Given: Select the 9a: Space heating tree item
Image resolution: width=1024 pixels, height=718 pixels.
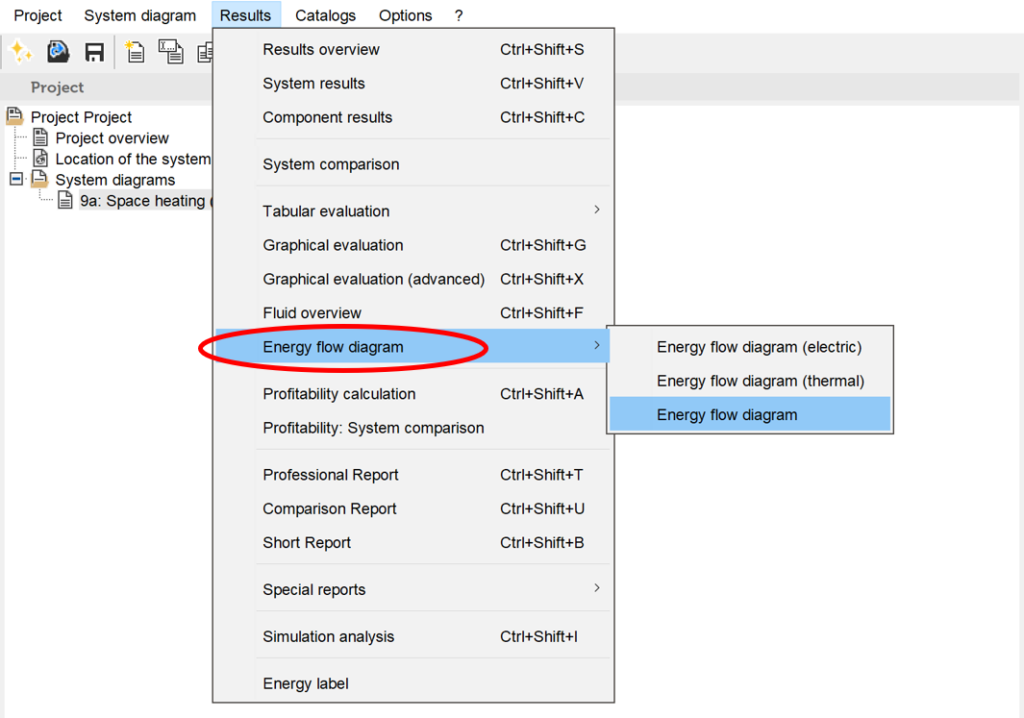Looking at the screenshot, I should [x=142, y=201].
